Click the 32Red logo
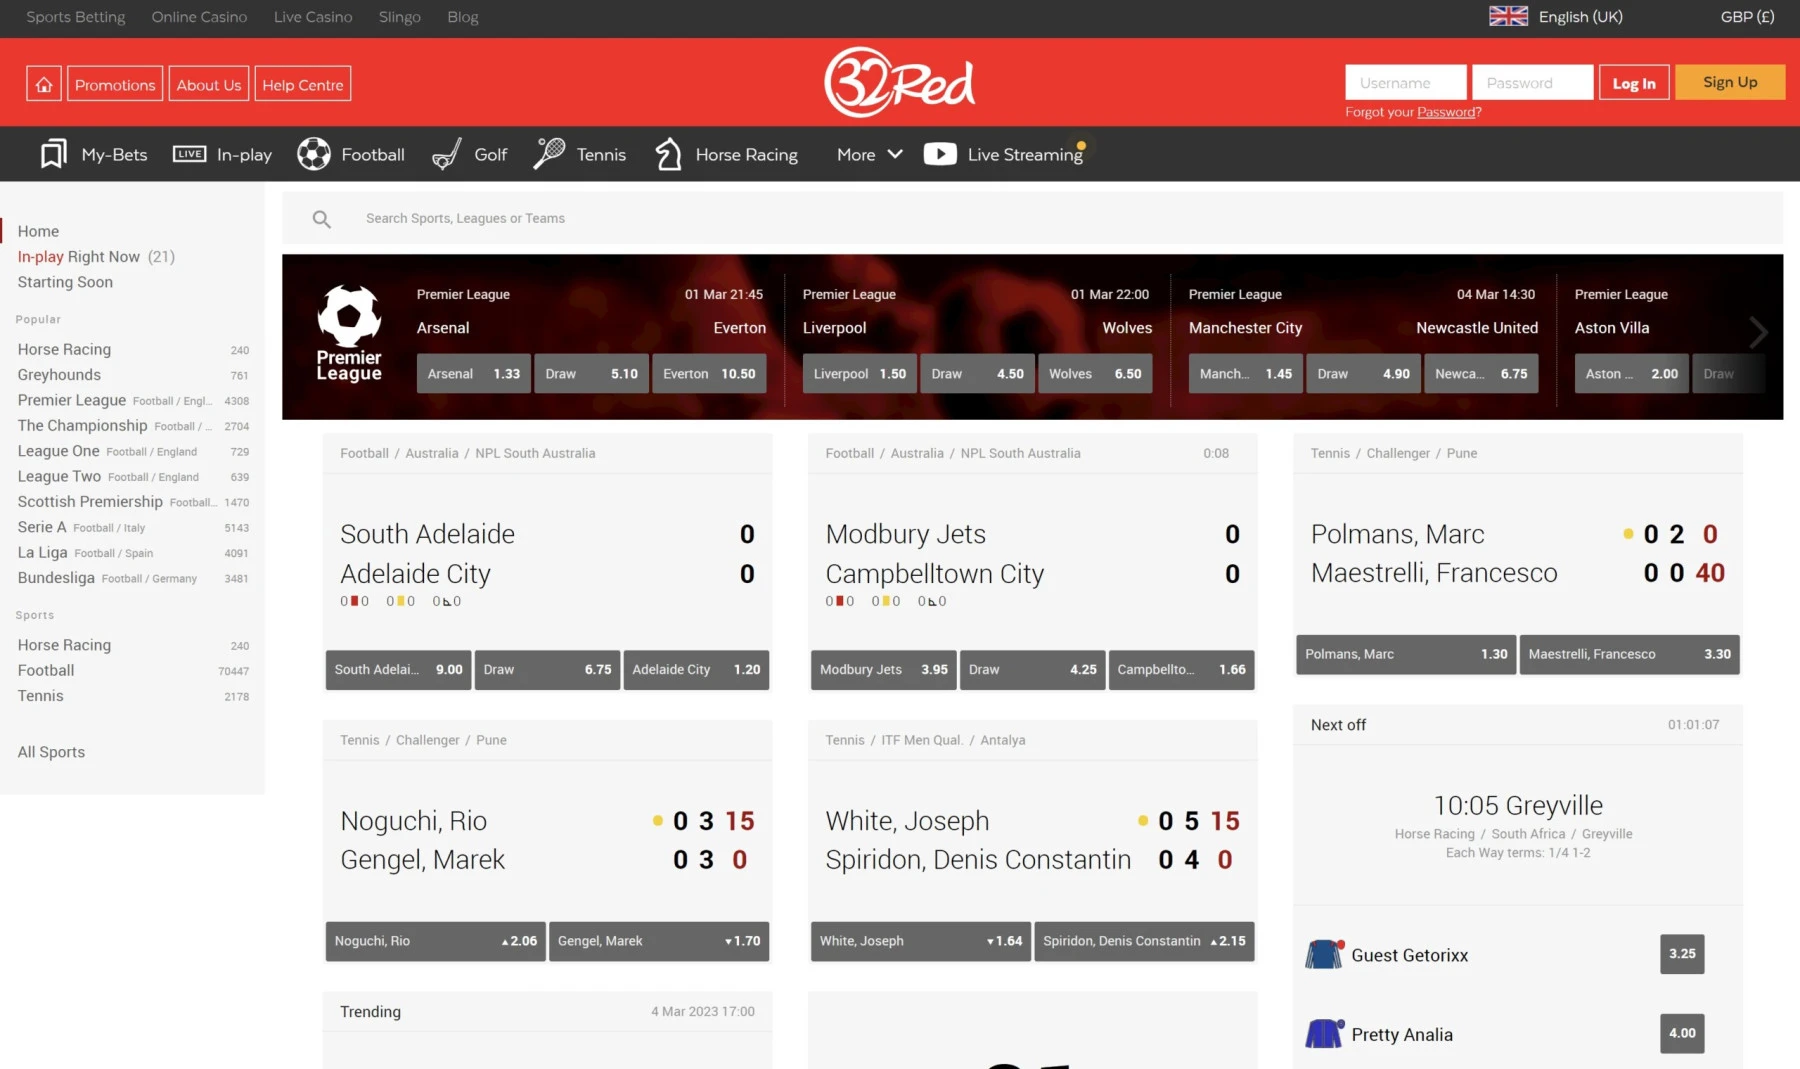Image resolution: width=1800 pixels, height=1069 pixels. (899, 82)
